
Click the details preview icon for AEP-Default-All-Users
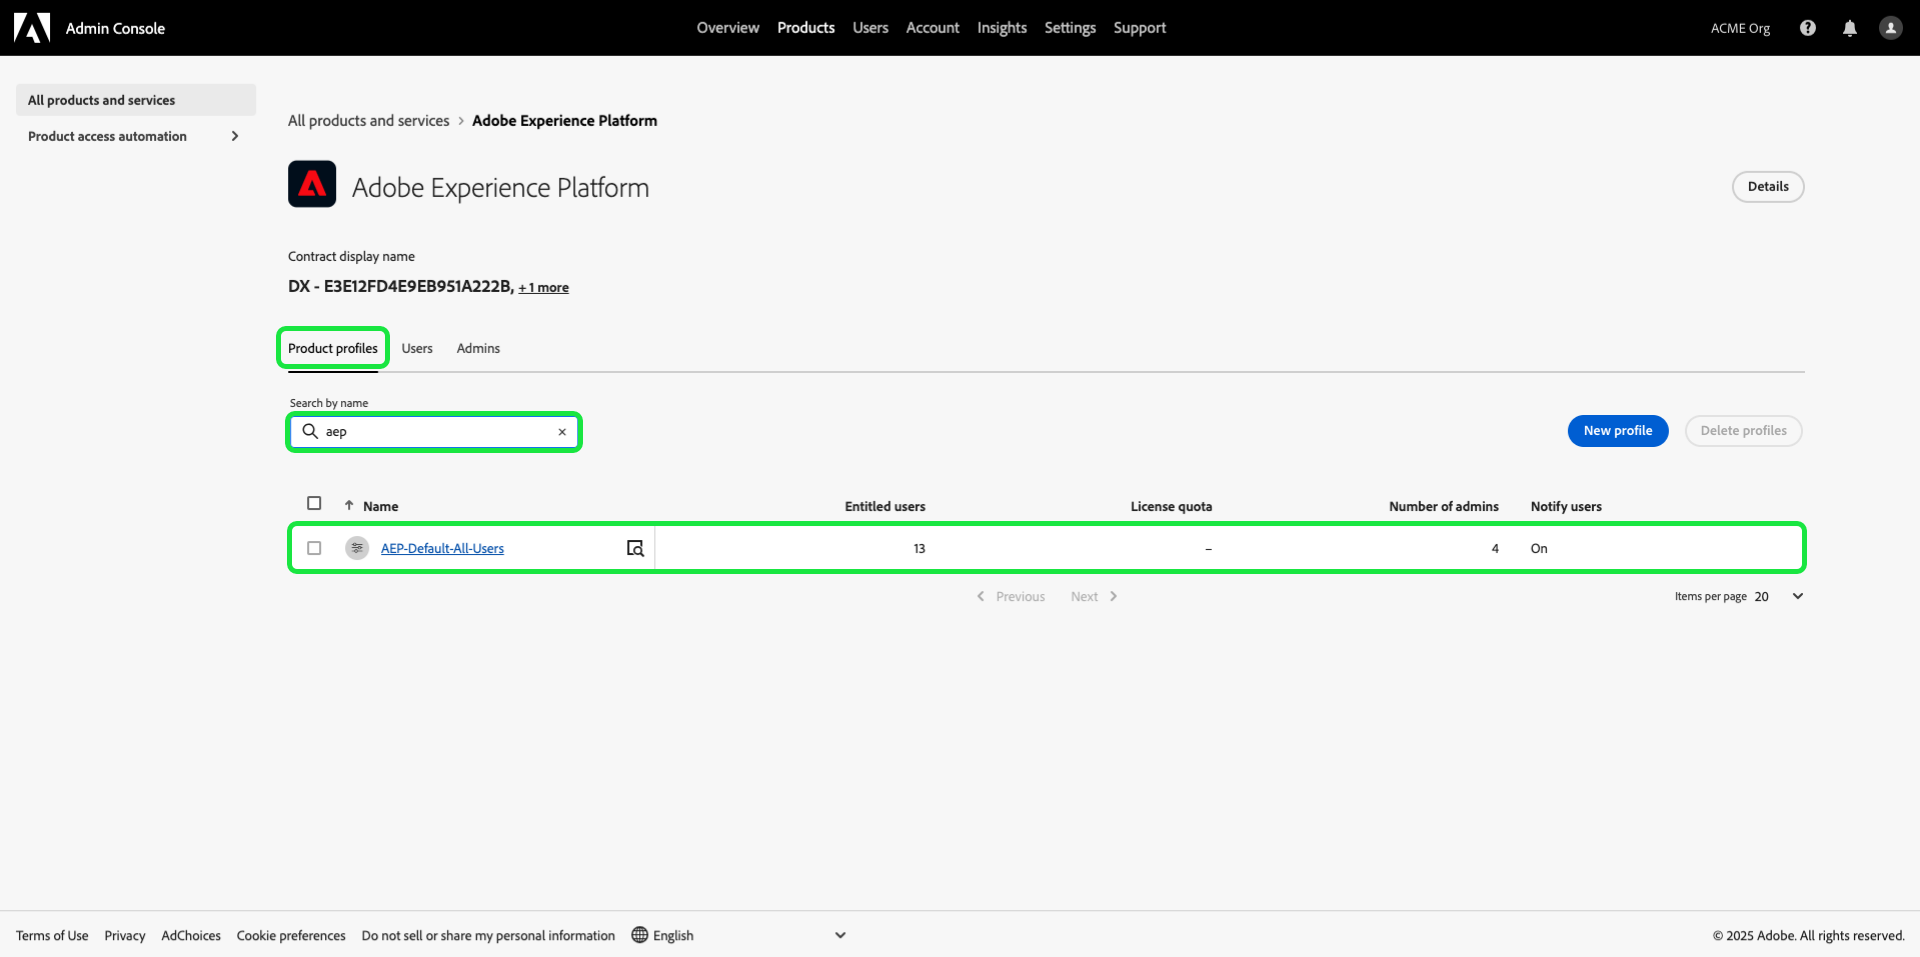635,548
